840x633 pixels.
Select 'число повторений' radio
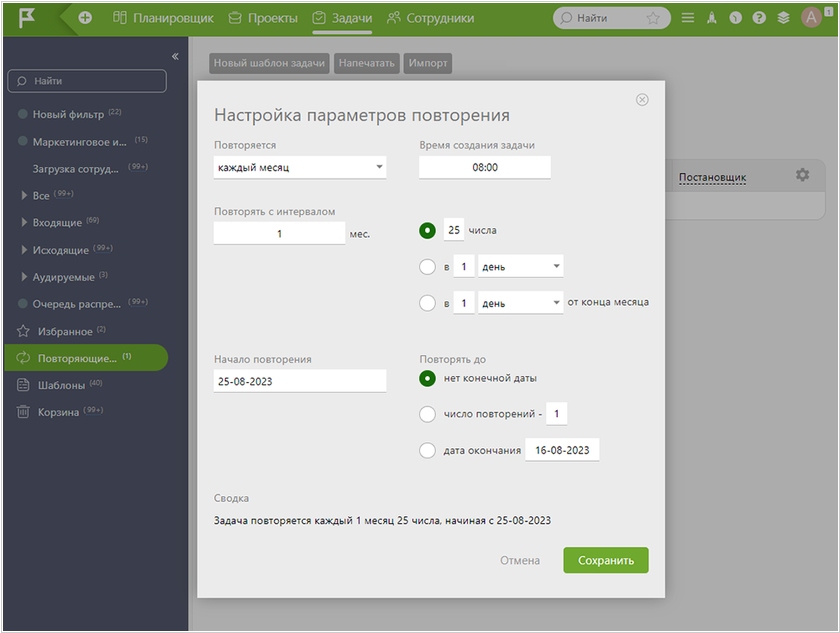pyautogui.click(x=427, y=414)
